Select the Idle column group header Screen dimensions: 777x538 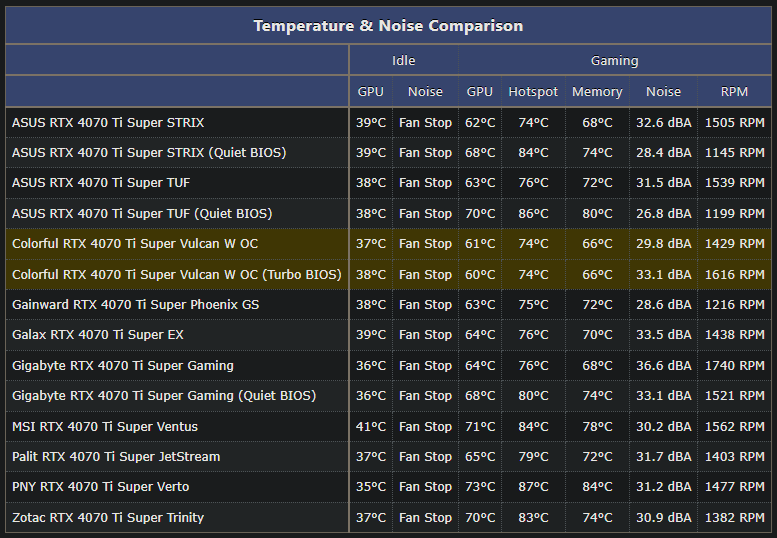coord(403,60)
